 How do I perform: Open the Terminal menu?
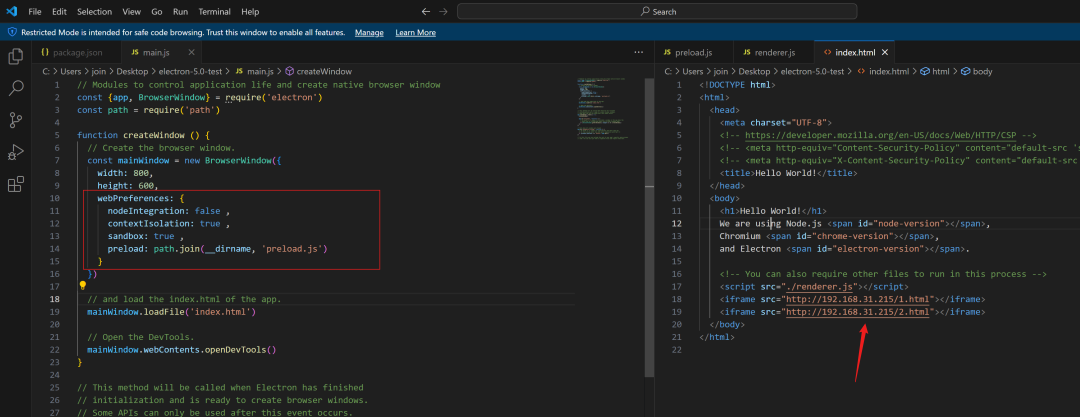(215, 12)
